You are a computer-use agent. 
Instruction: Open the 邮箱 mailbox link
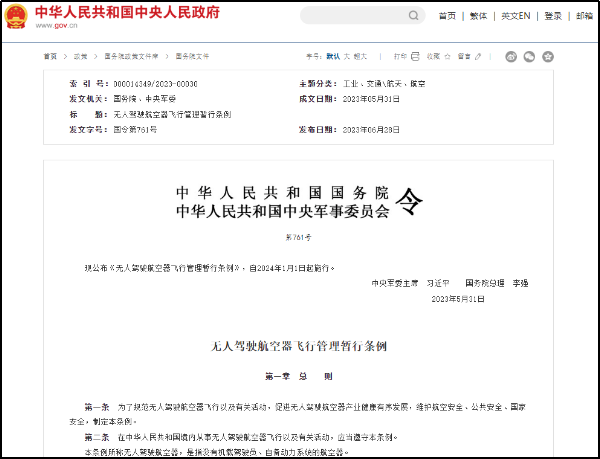point(584,16)
